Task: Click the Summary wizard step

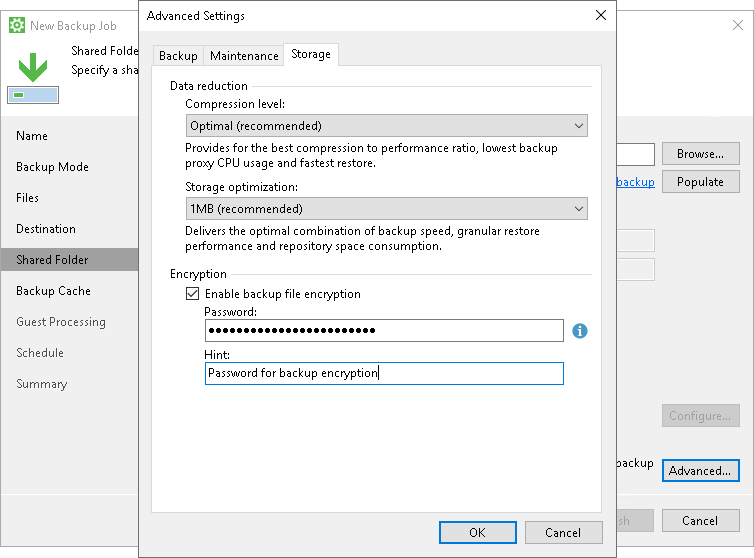Action: pyautogui.click(x=42, y=384)
